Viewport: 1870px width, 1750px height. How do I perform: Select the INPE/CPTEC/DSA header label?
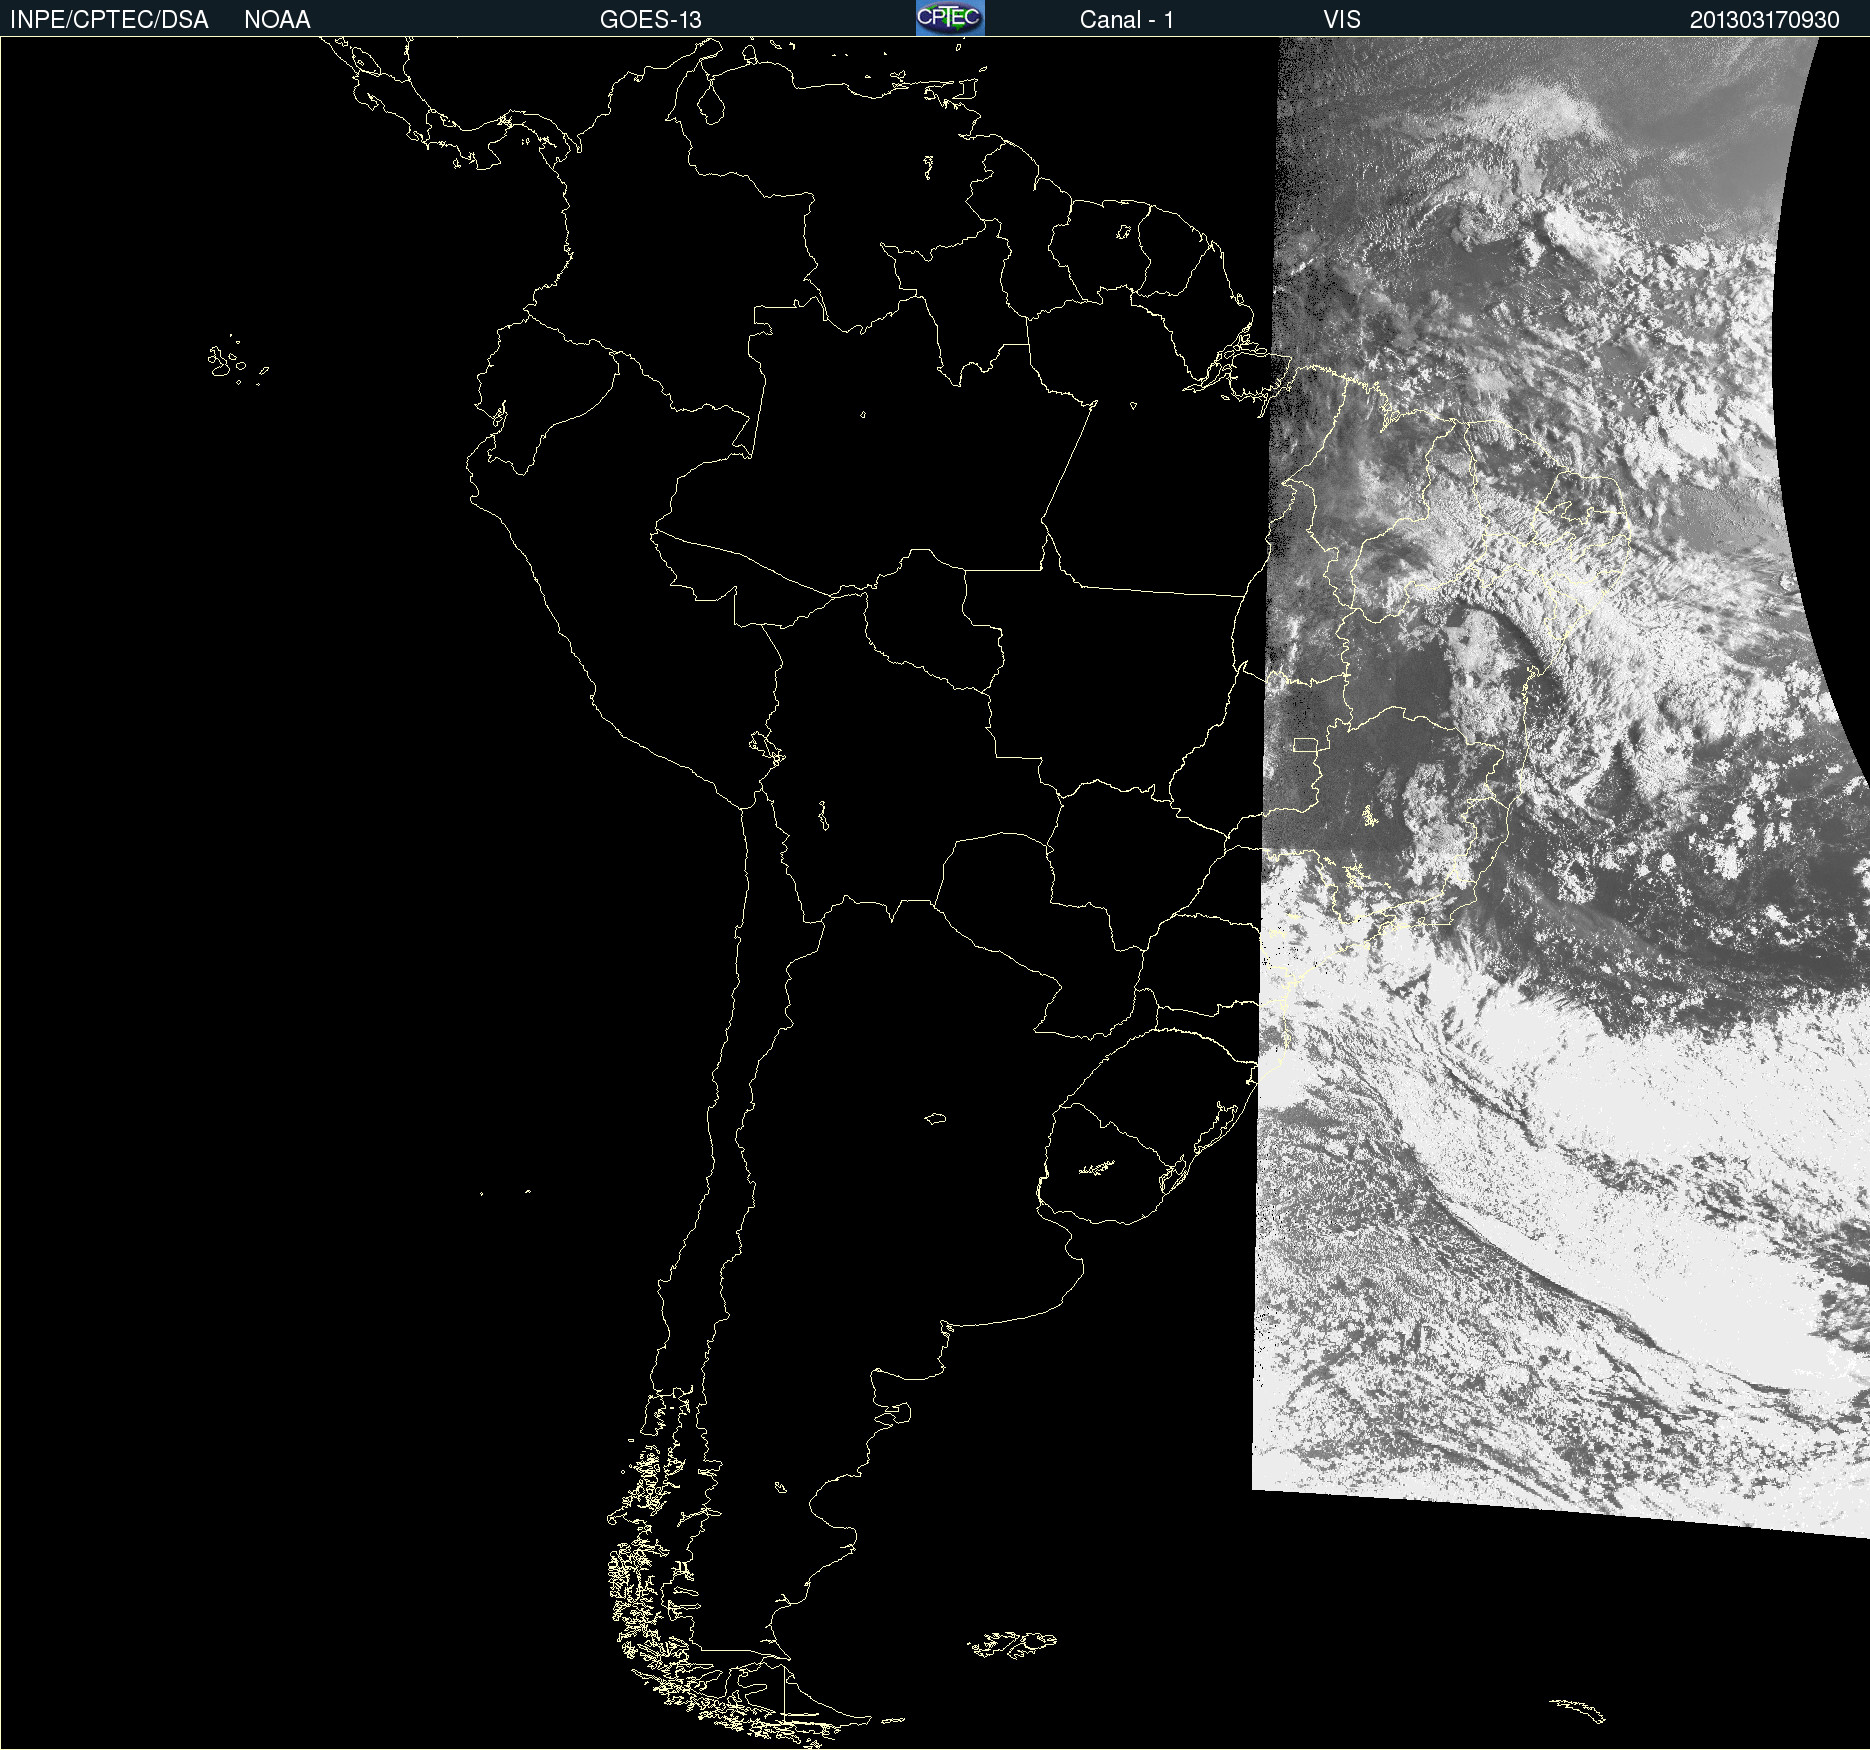[x=109, y=19]
